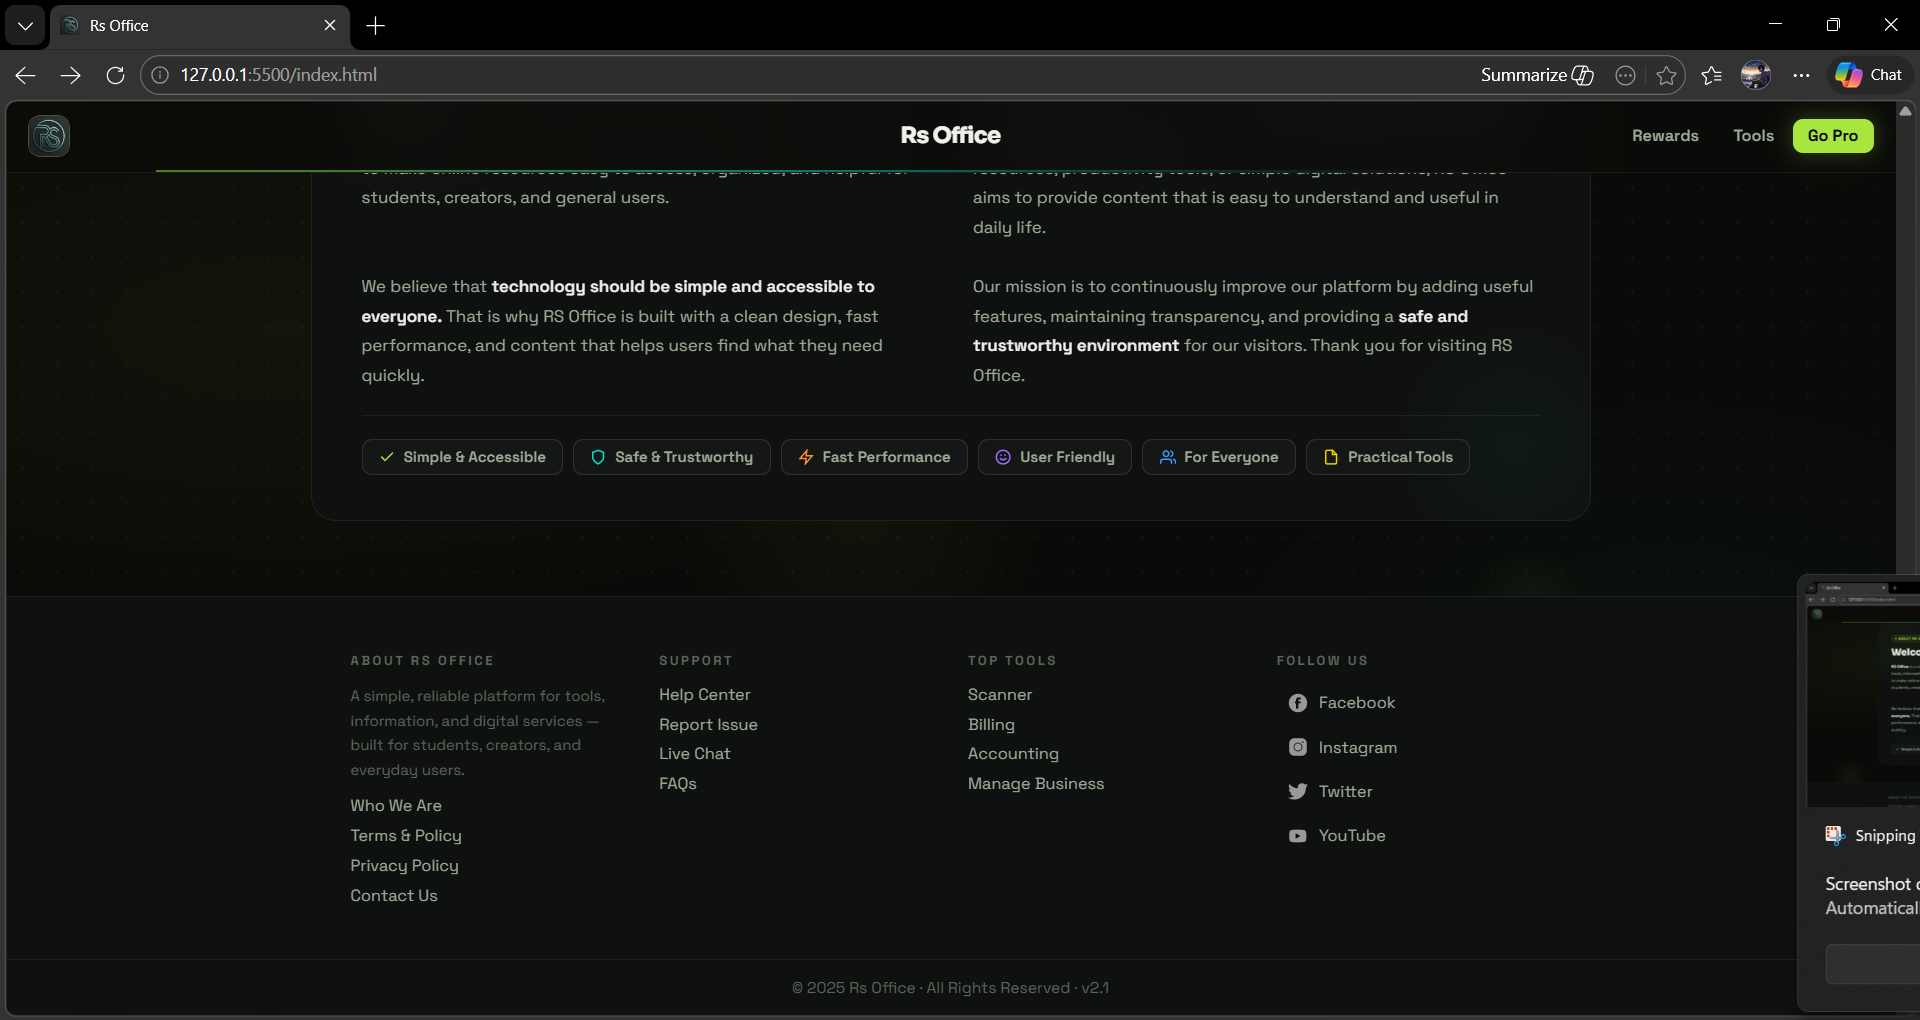Open browser Settings and more menu
The image size is (1920, 1020).
point(1801,75)
